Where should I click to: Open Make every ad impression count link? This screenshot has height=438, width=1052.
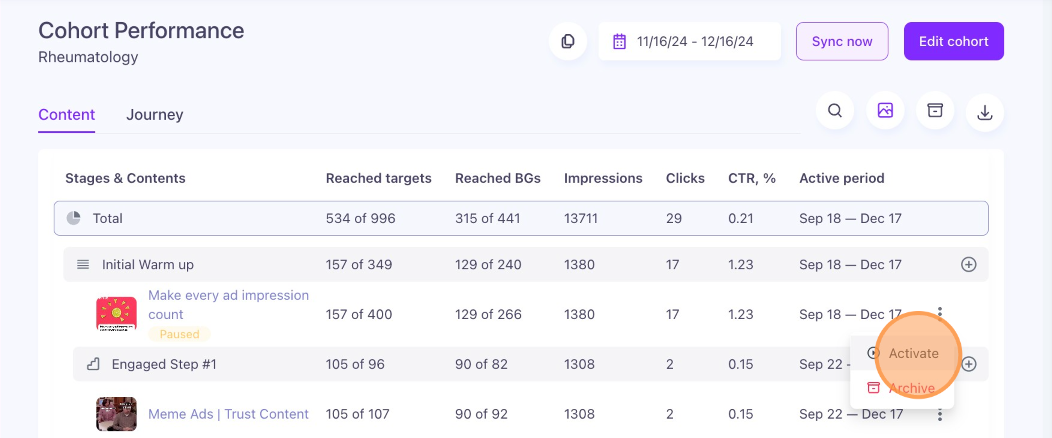click(228, 305)
